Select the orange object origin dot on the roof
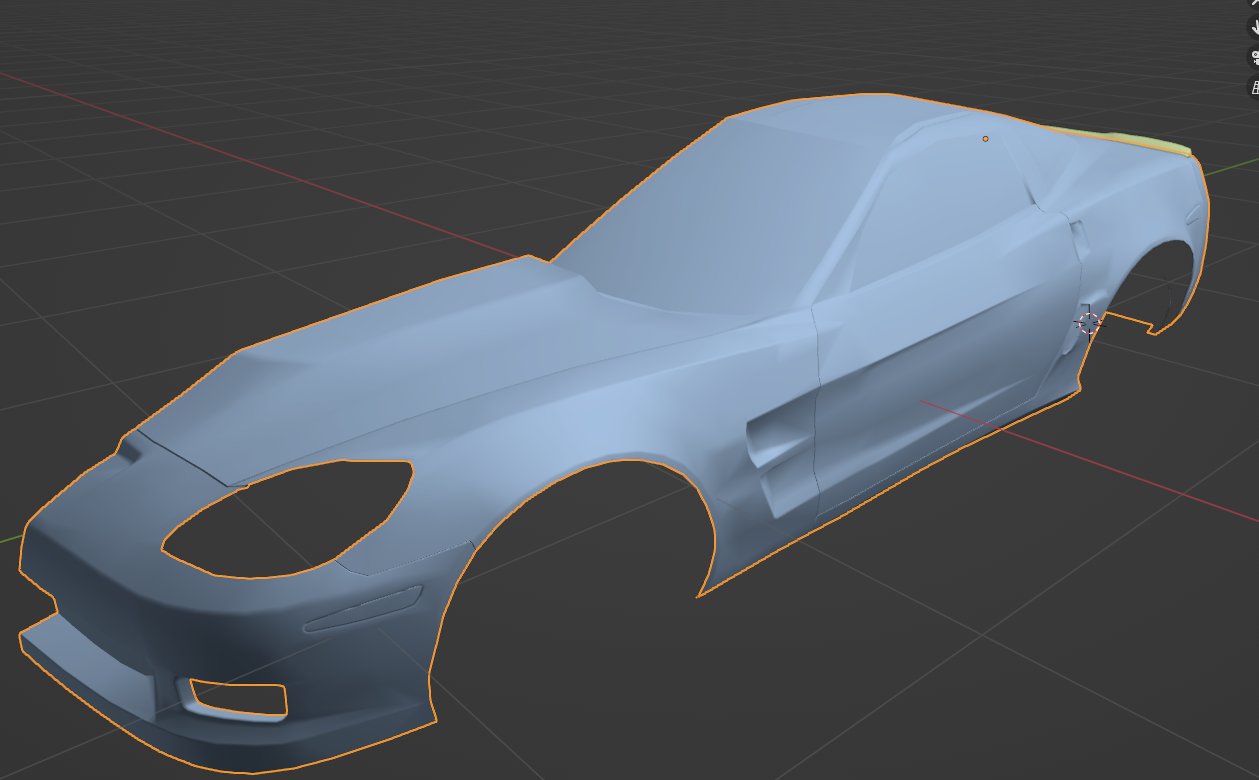This screenshot has width=1259, height=780. (985, 139)
